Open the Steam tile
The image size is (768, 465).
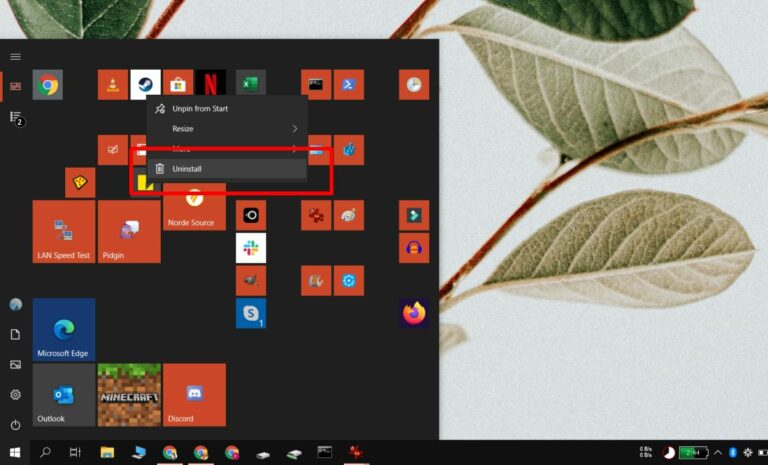click(145, 85)
